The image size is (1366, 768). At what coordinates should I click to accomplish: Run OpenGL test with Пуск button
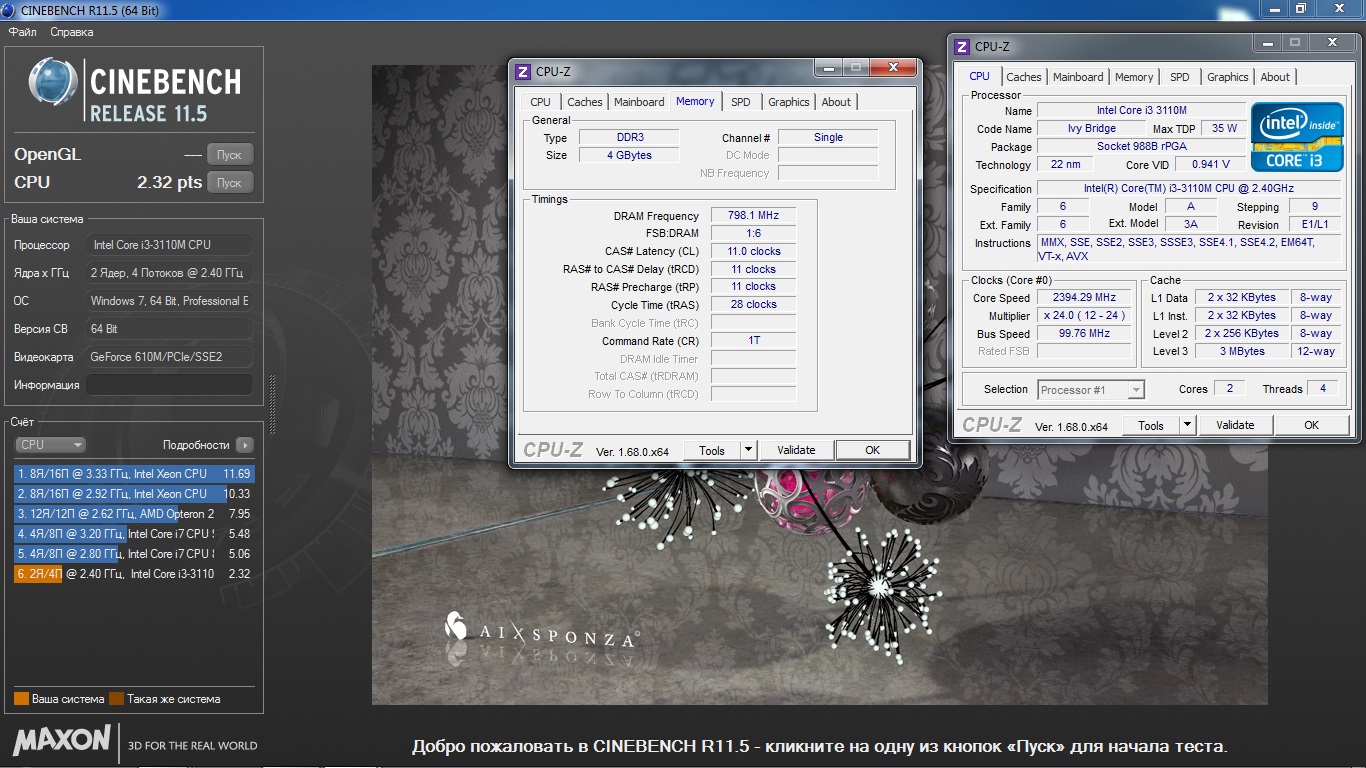pyautogui.click(x=230, y=155)
